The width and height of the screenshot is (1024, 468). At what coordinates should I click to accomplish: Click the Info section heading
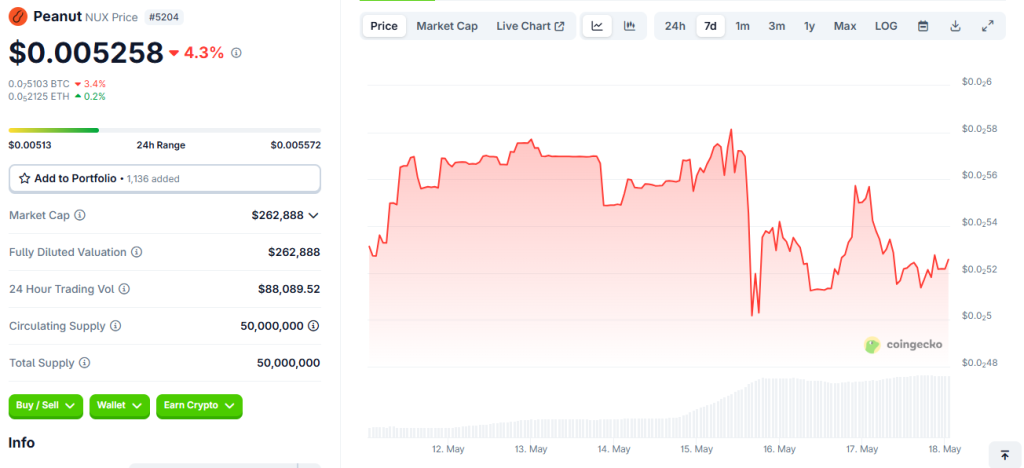[22, 443]
